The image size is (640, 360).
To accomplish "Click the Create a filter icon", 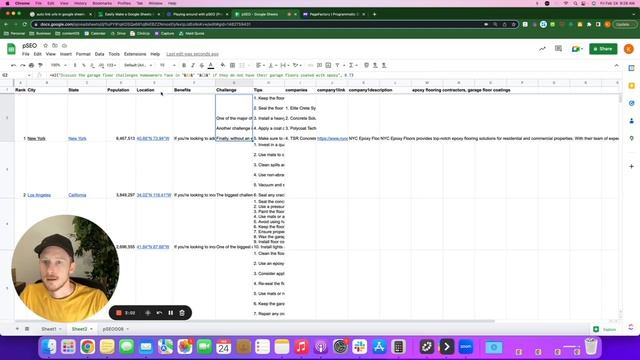I will 338,65.
